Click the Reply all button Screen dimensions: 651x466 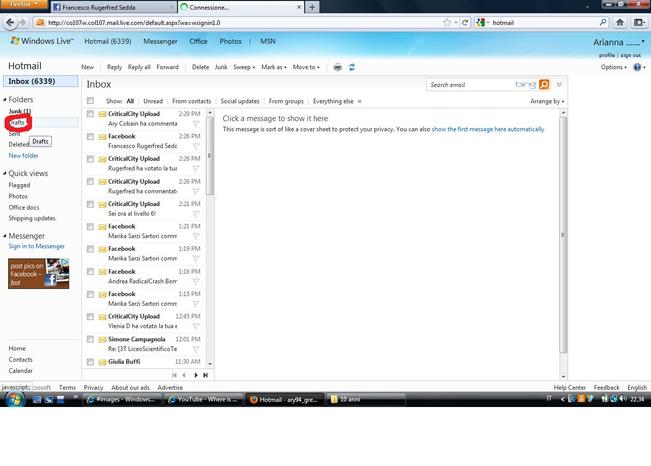(139, 67)
